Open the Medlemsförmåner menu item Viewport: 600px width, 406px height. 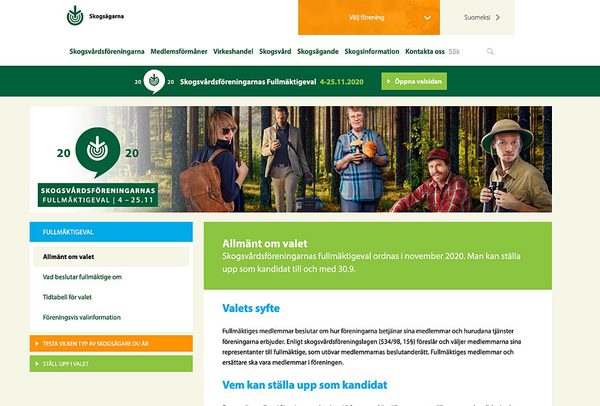[x=179, y=51]
